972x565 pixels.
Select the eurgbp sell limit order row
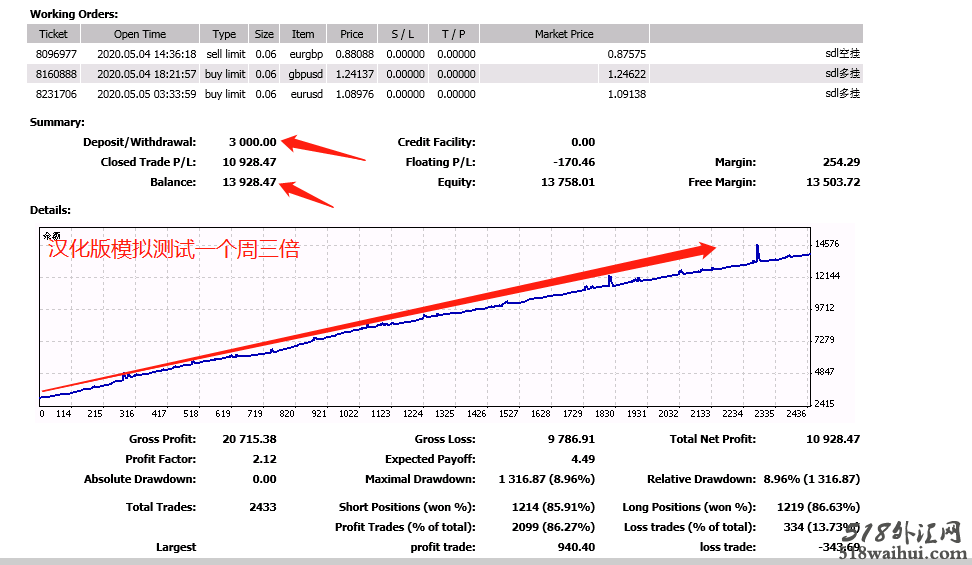(x=300, y=54)
